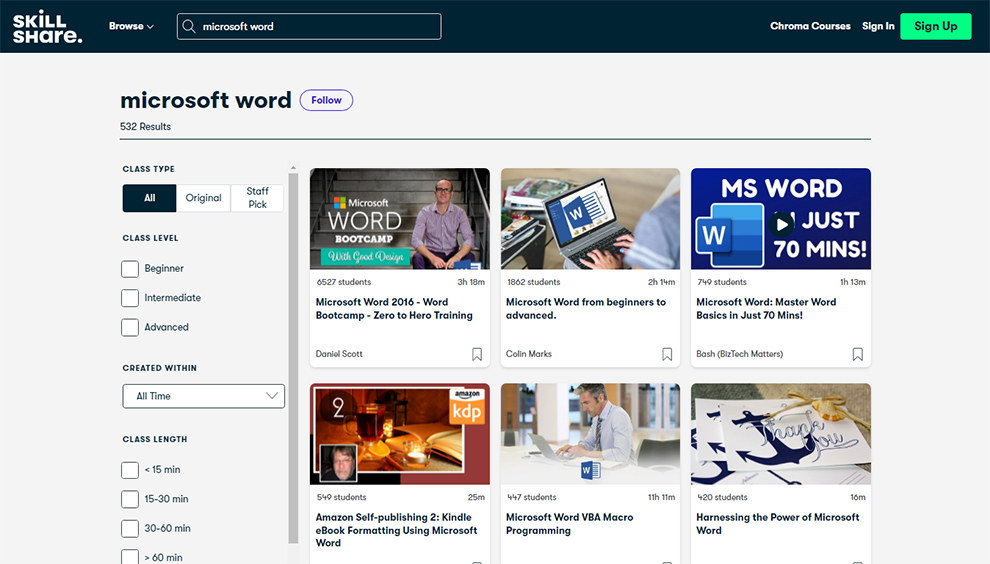This screenshot has height=564, width=990.
Task: Check the Advanced class level
Action: click(x=130, y=327)
